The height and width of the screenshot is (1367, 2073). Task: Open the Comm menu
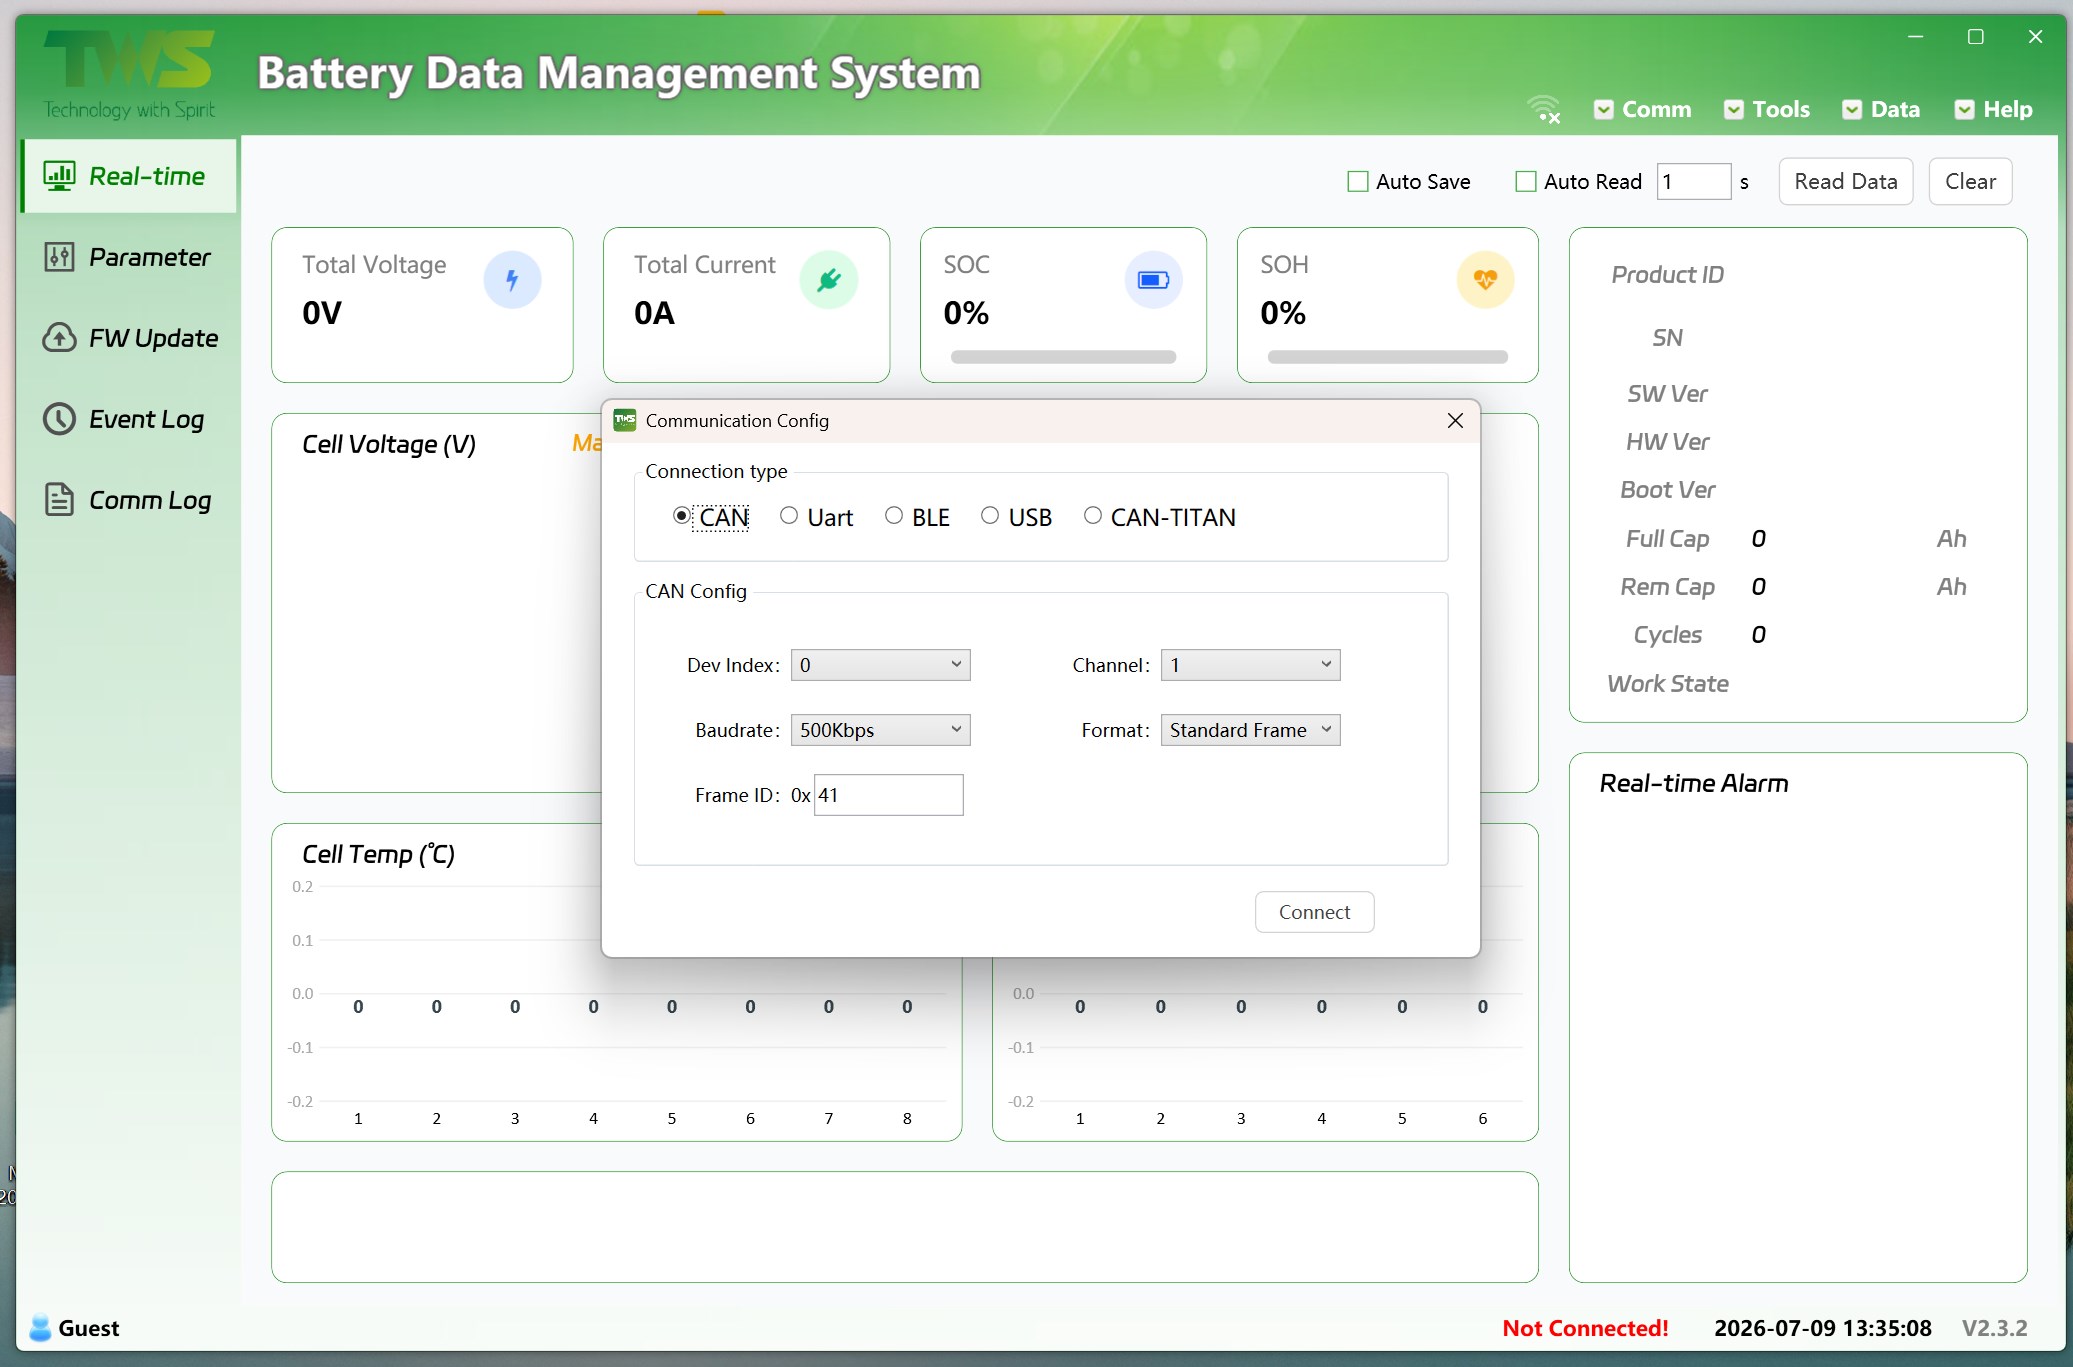pyautogui.click(x=1643, y=110)
